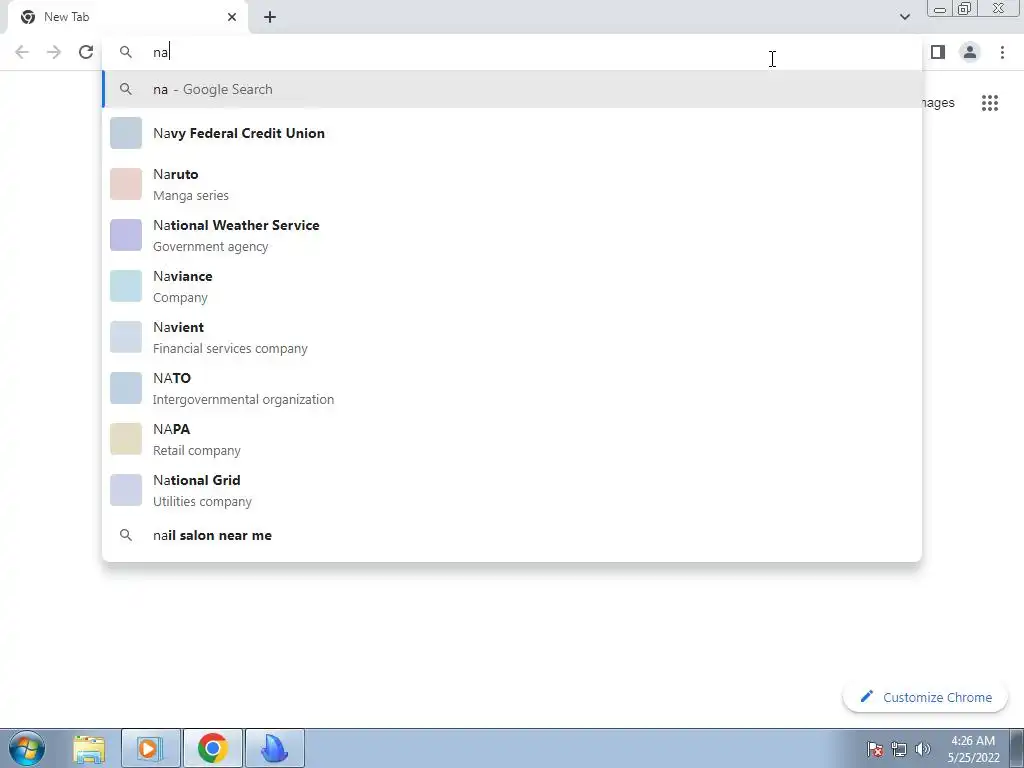Open Chrome's three-dot menu
Image resolution: width=1024 pixels, height=768 pixels.
[x=1002, y=52]
